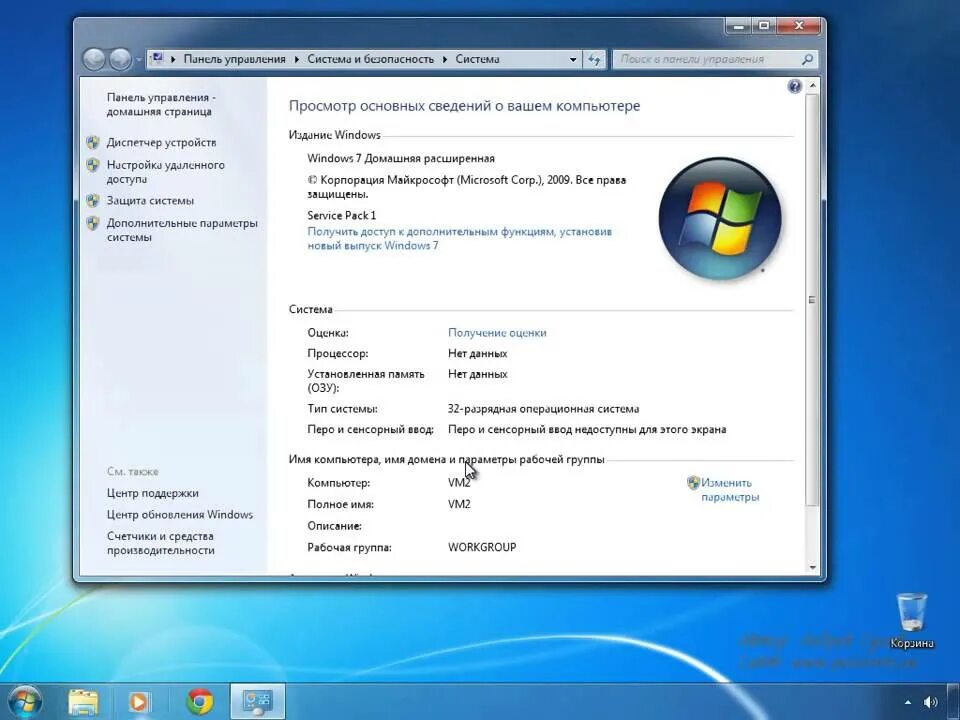Open Центр обновления Windows link
Screen dimensions: 960x720
coord(179,515)
